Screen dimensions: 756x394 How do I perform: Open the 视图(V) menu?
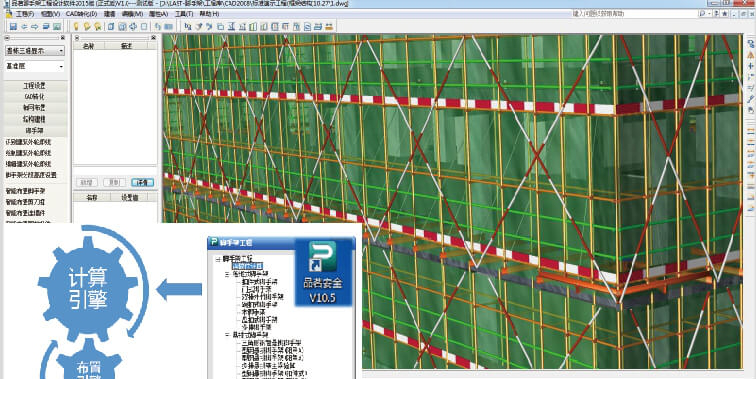(50, 14)
